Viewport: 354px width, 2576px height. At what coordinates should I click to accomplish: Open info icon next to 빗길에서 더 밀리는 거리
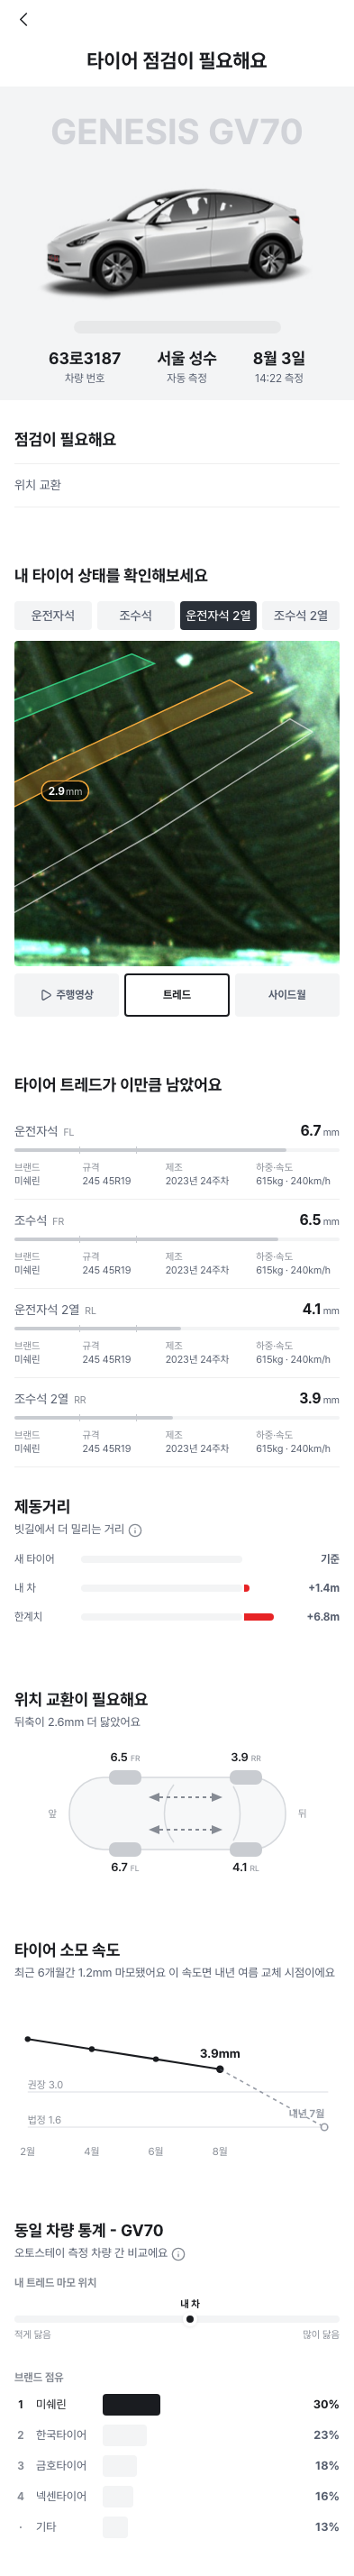(135, 1530)
